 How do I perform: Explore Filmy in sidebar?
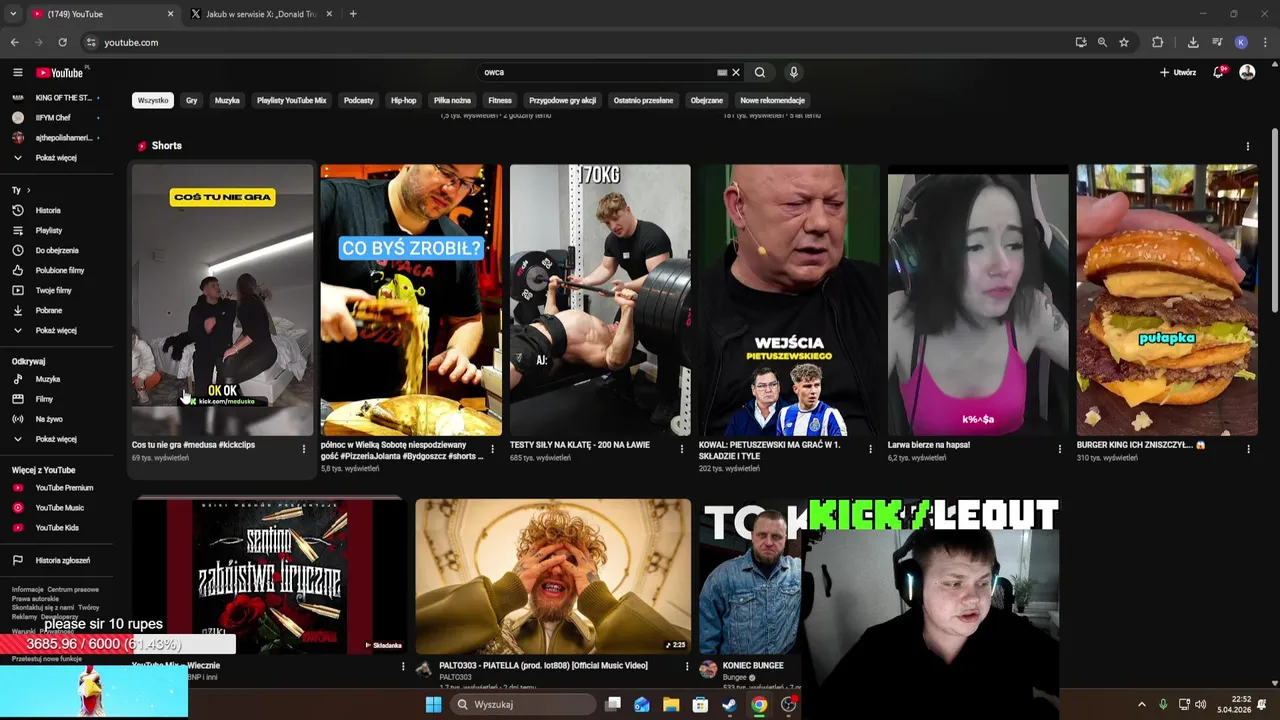[44, 399]
